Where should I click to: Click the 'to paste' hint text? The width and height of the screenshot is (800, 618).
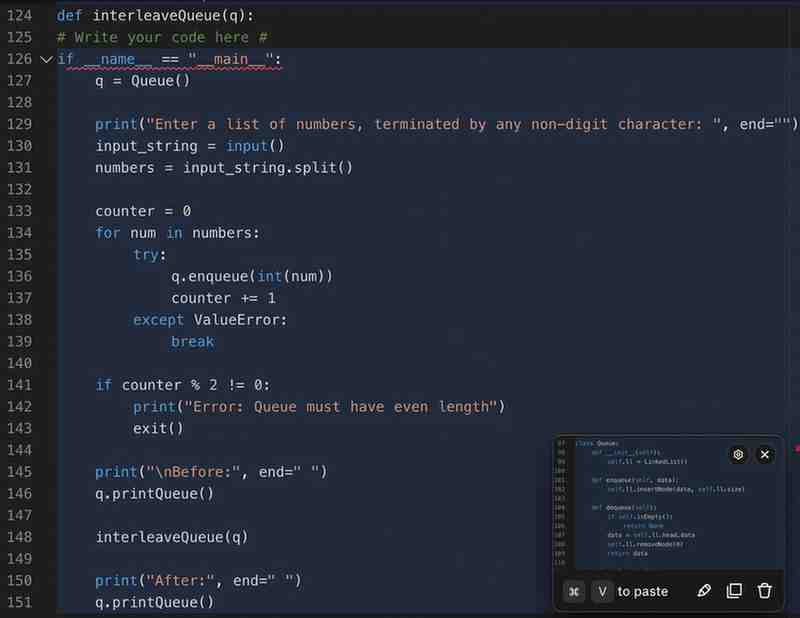642,591
